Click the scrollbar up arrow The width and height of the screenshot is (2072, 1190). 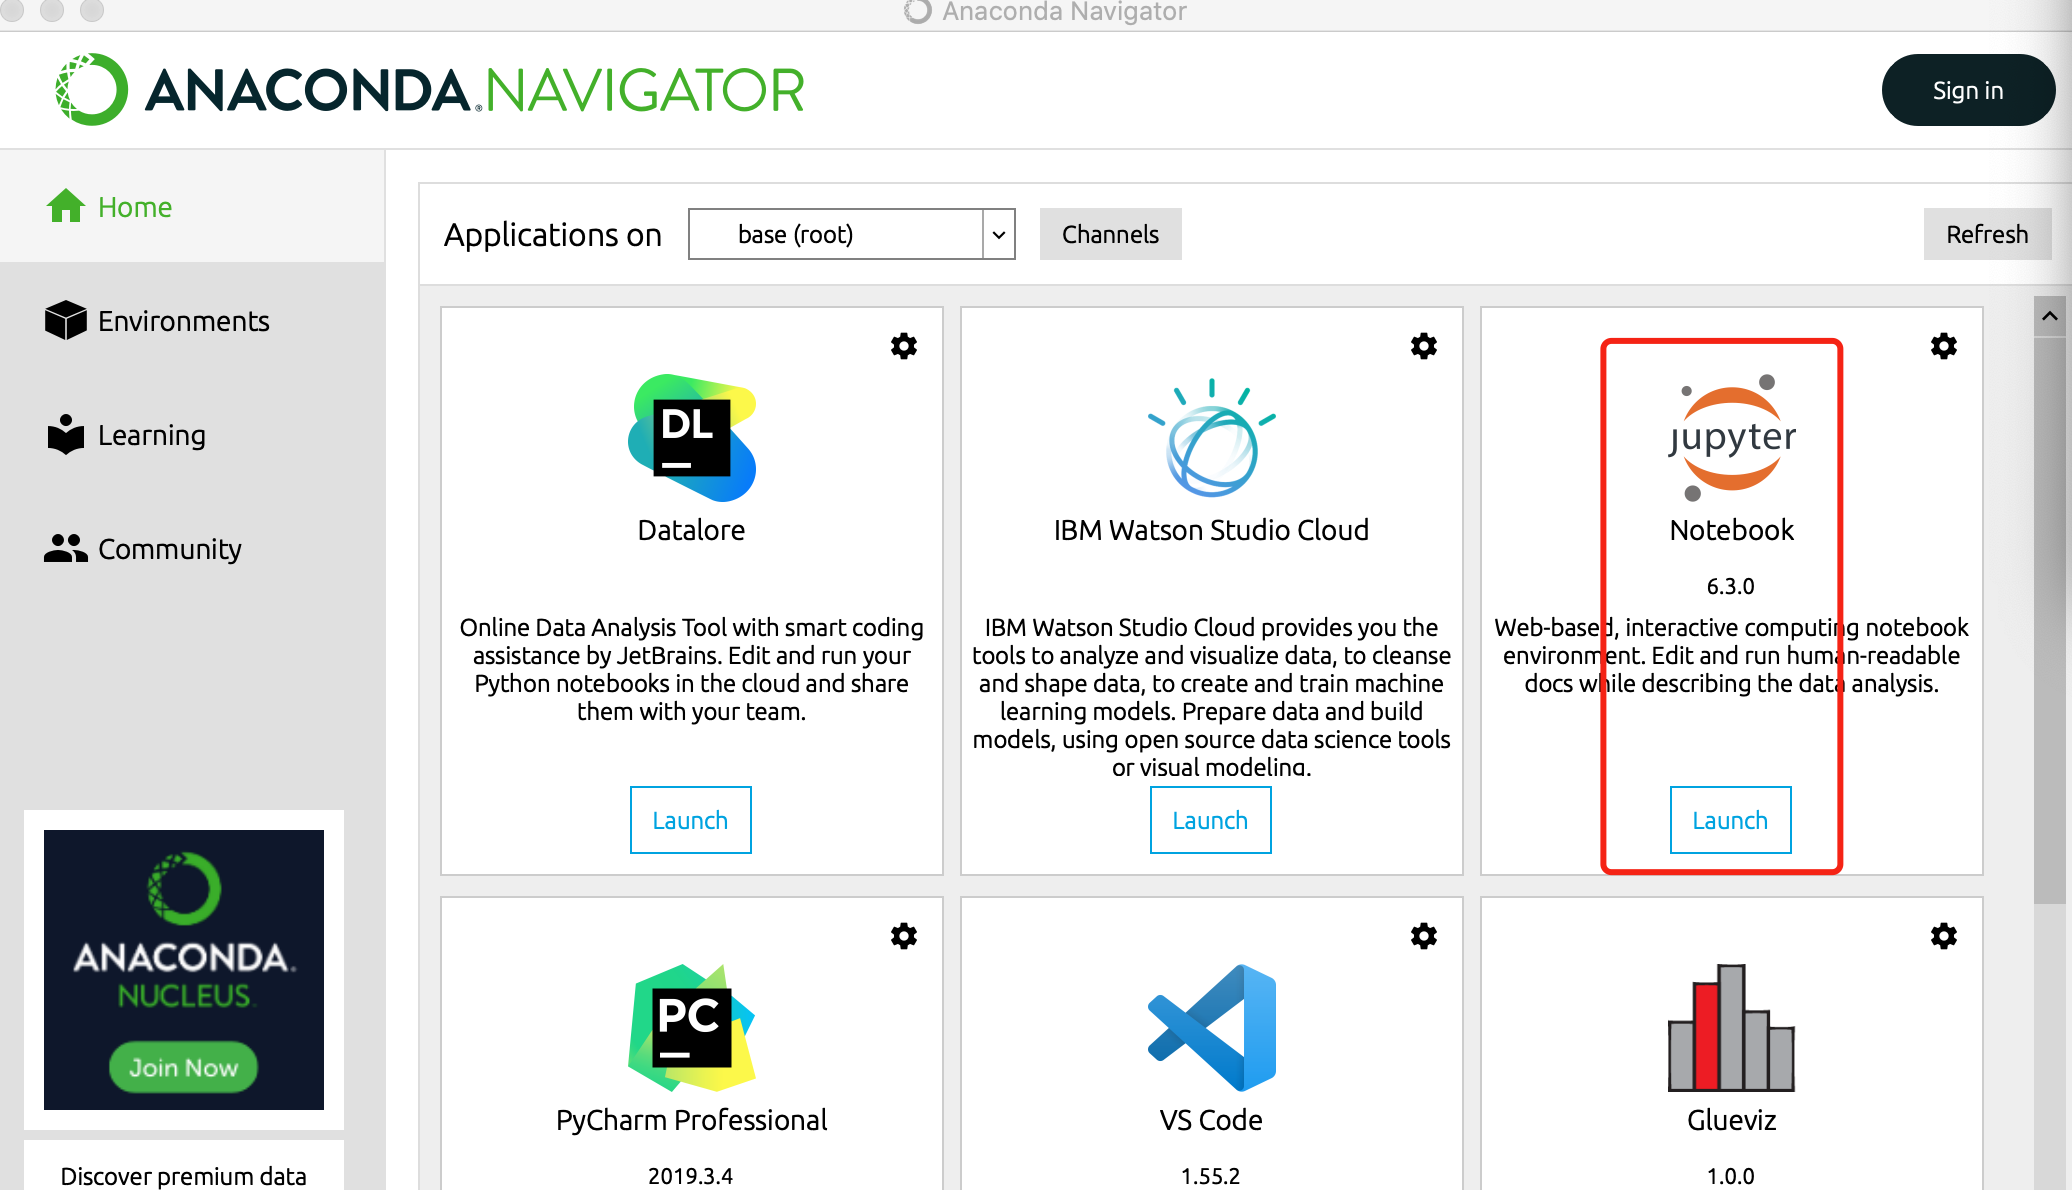point(2049,317)
